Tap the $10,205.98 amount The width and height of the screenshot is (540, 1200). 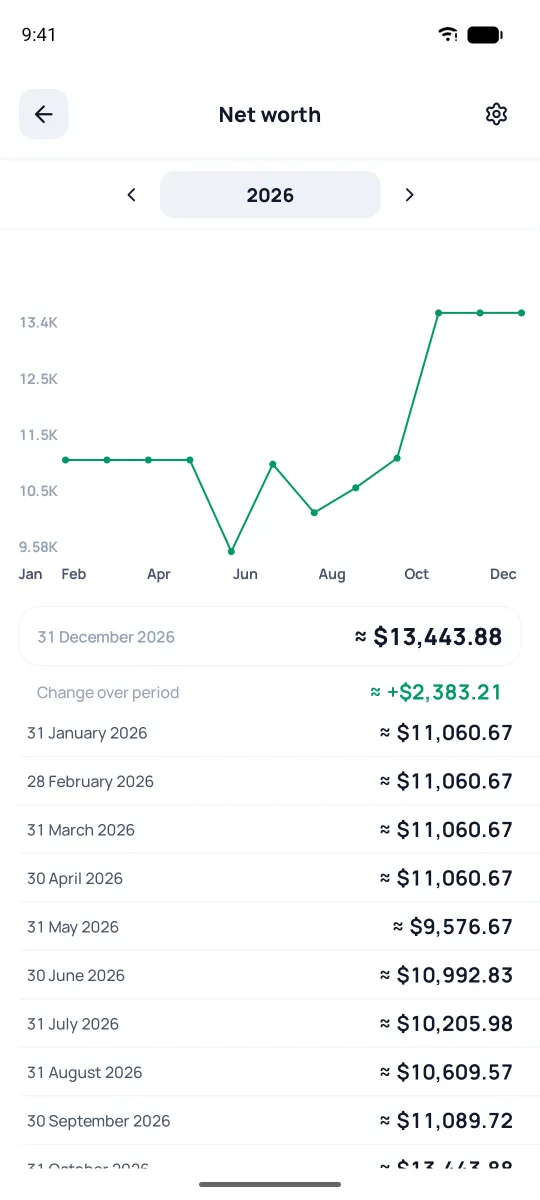(x=447, y=1024)
